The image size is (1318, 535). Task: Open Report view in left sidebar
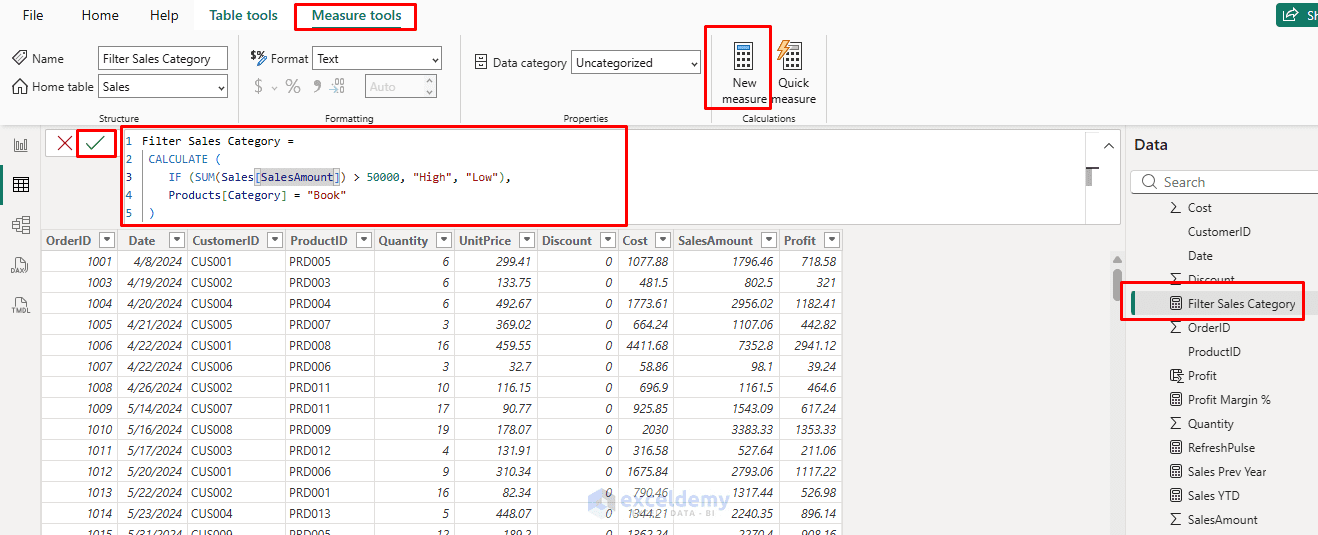21,145
